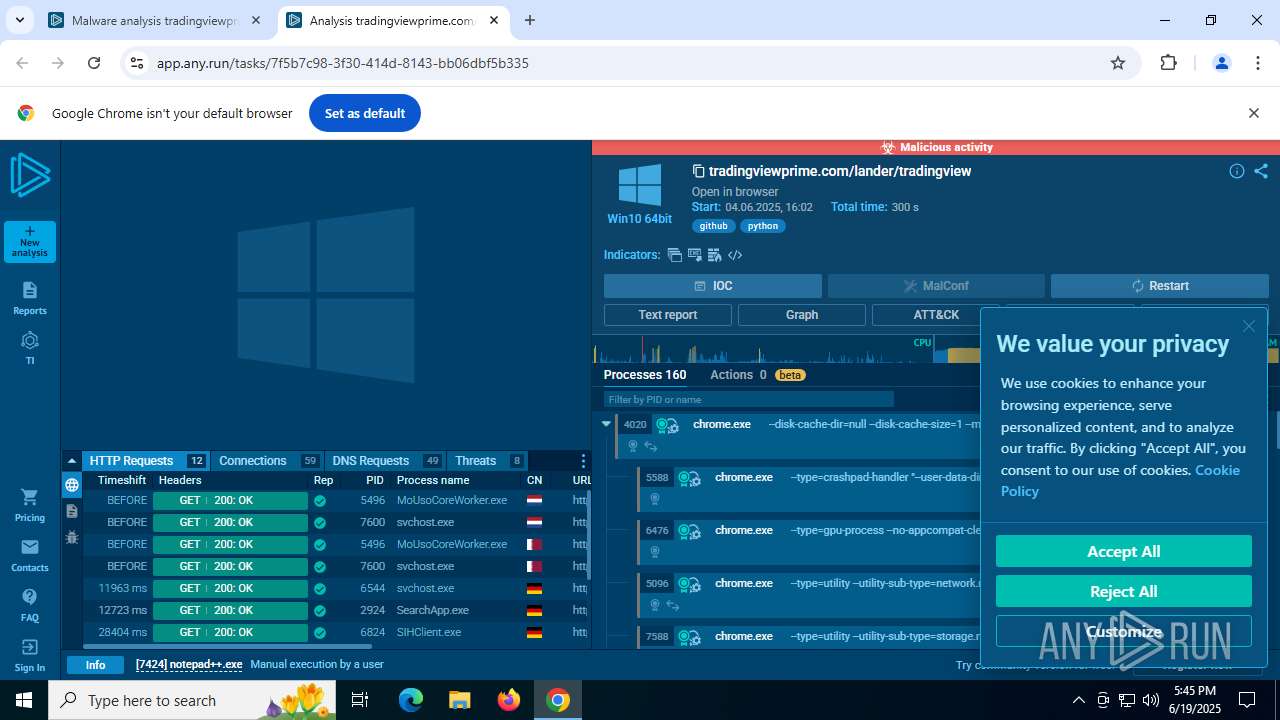This screenshot has width=1280, height=720.
Task: Click the github tag
Action: pos(714,226)
